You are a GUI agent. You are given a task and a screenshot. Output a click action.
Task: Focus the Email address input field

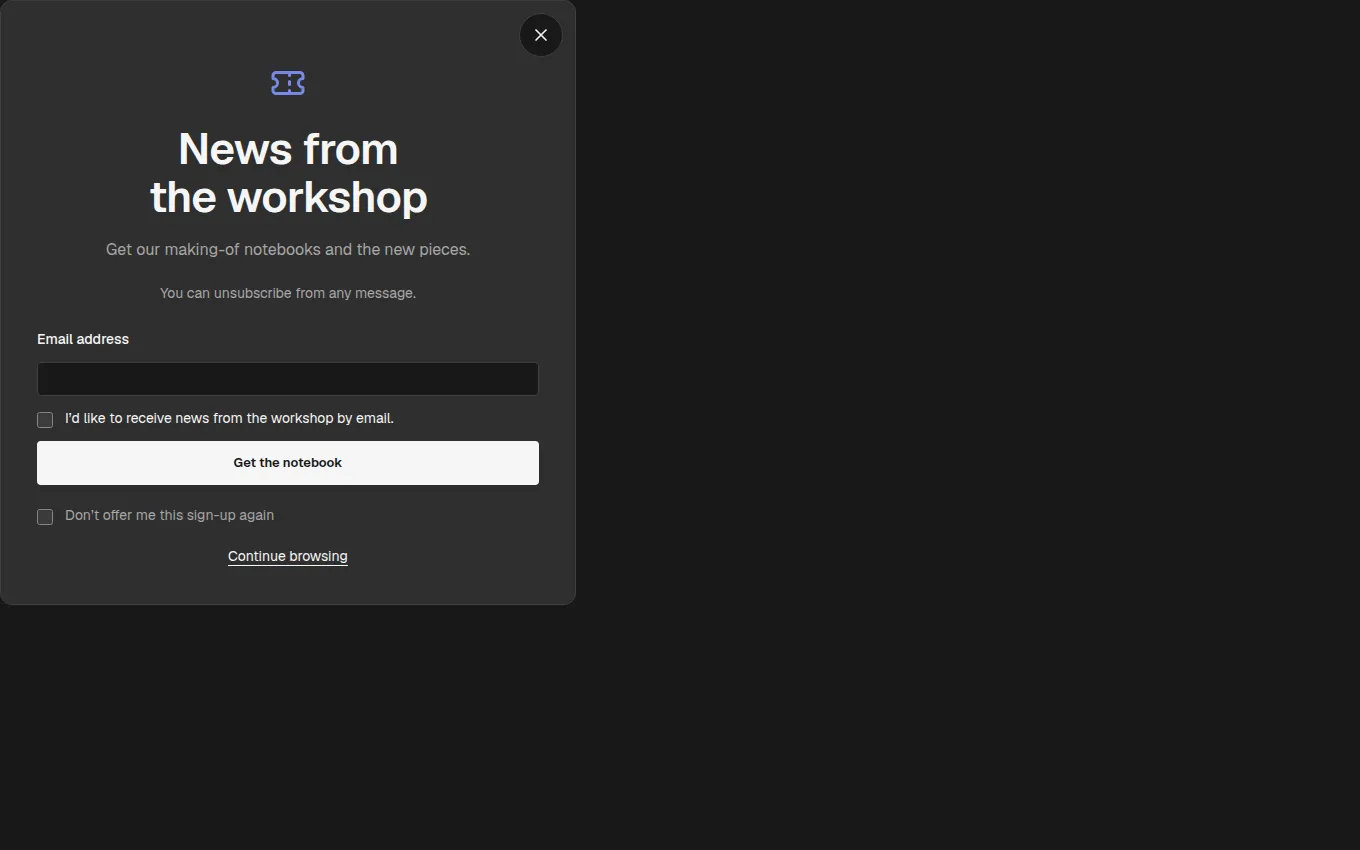[288, 379]
